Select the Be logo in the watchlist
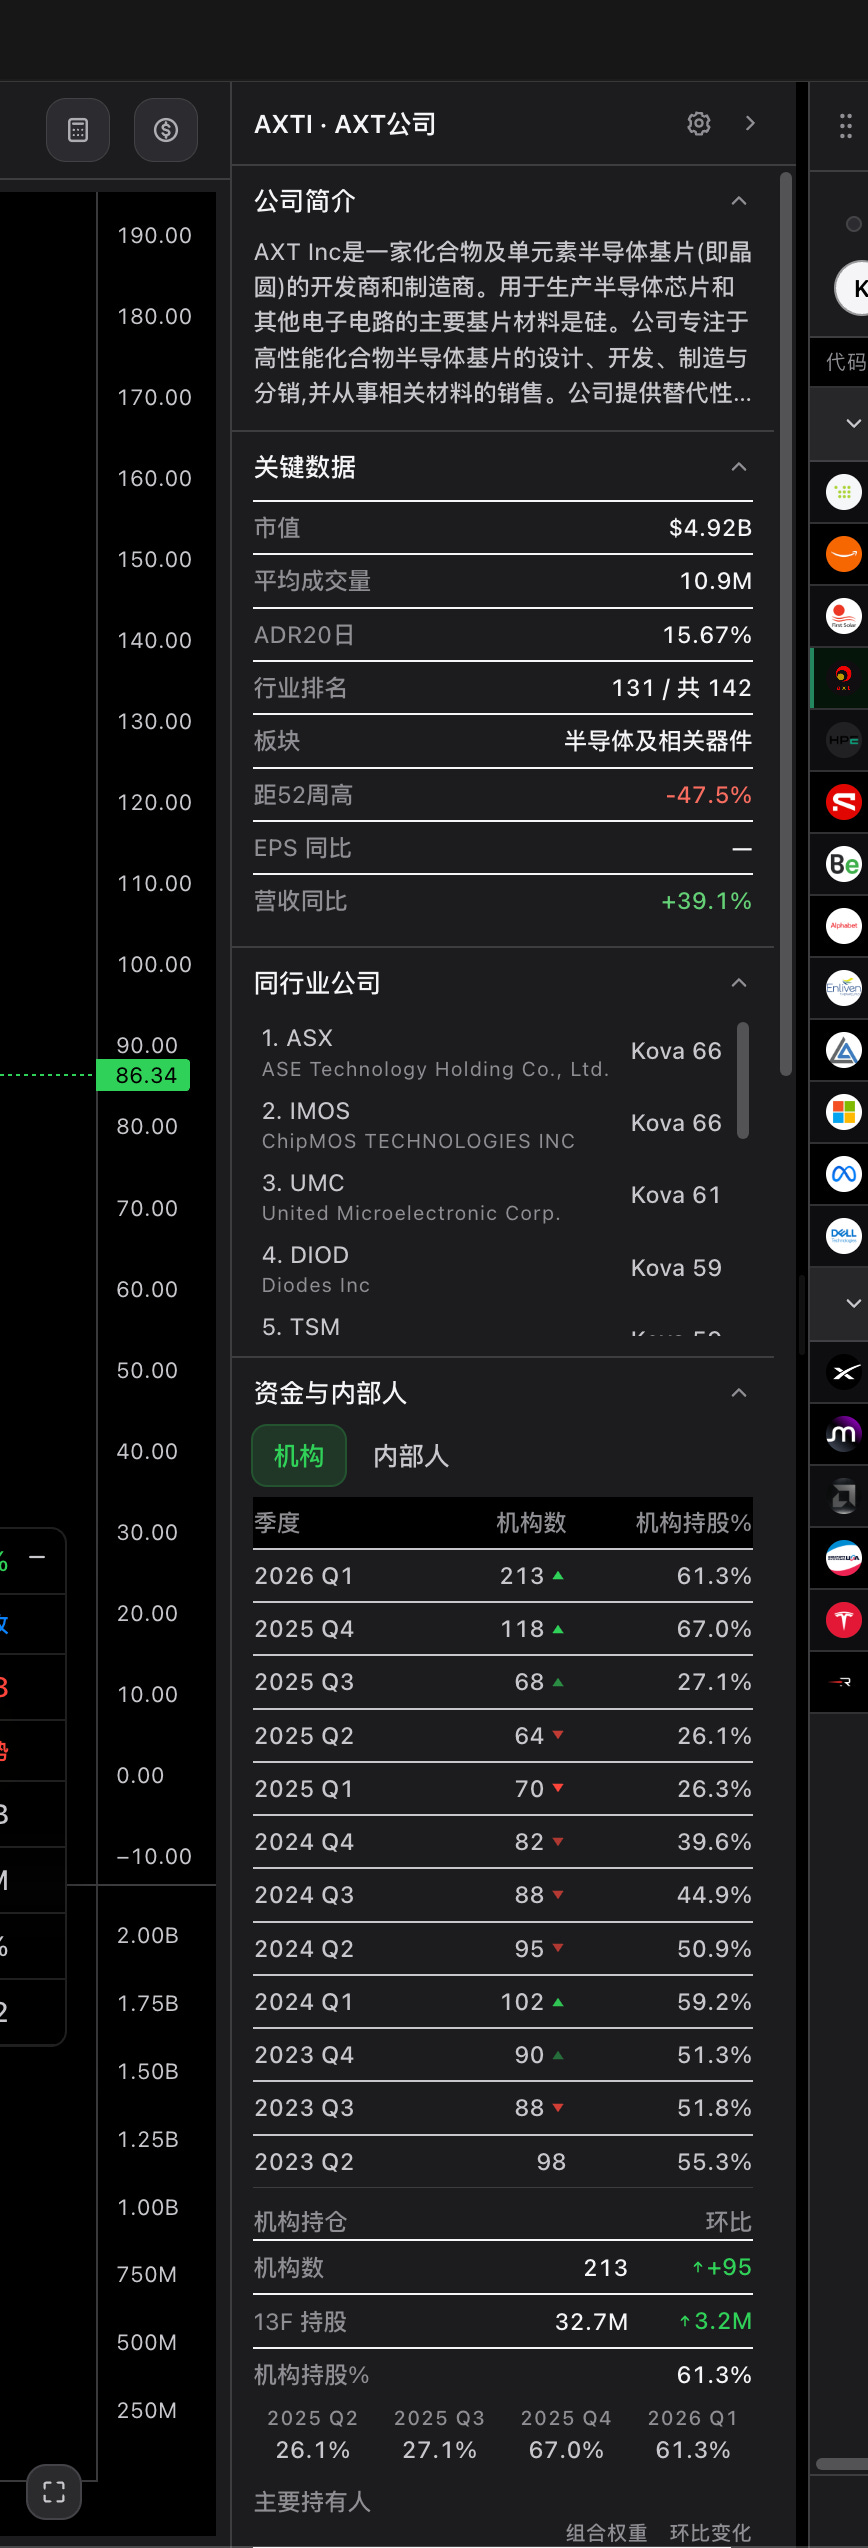The image size is (868, 2548). tap(844, 864)
